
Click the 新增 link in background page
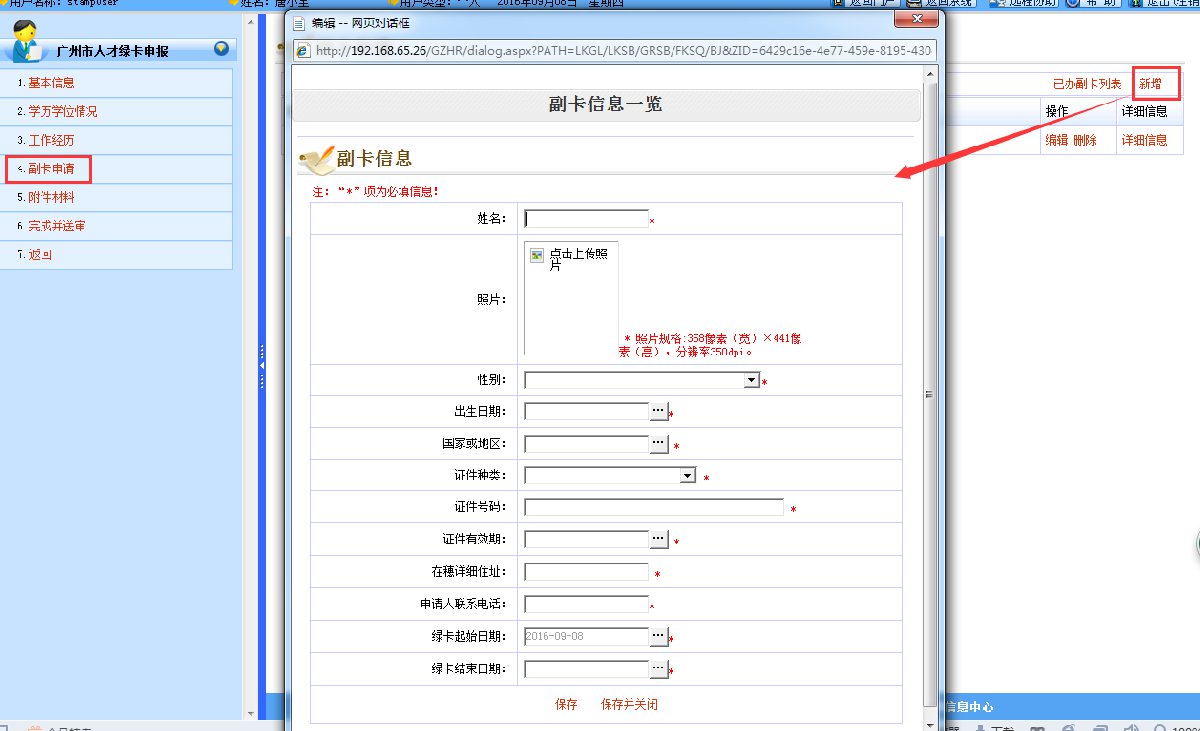click(1151, 84)
